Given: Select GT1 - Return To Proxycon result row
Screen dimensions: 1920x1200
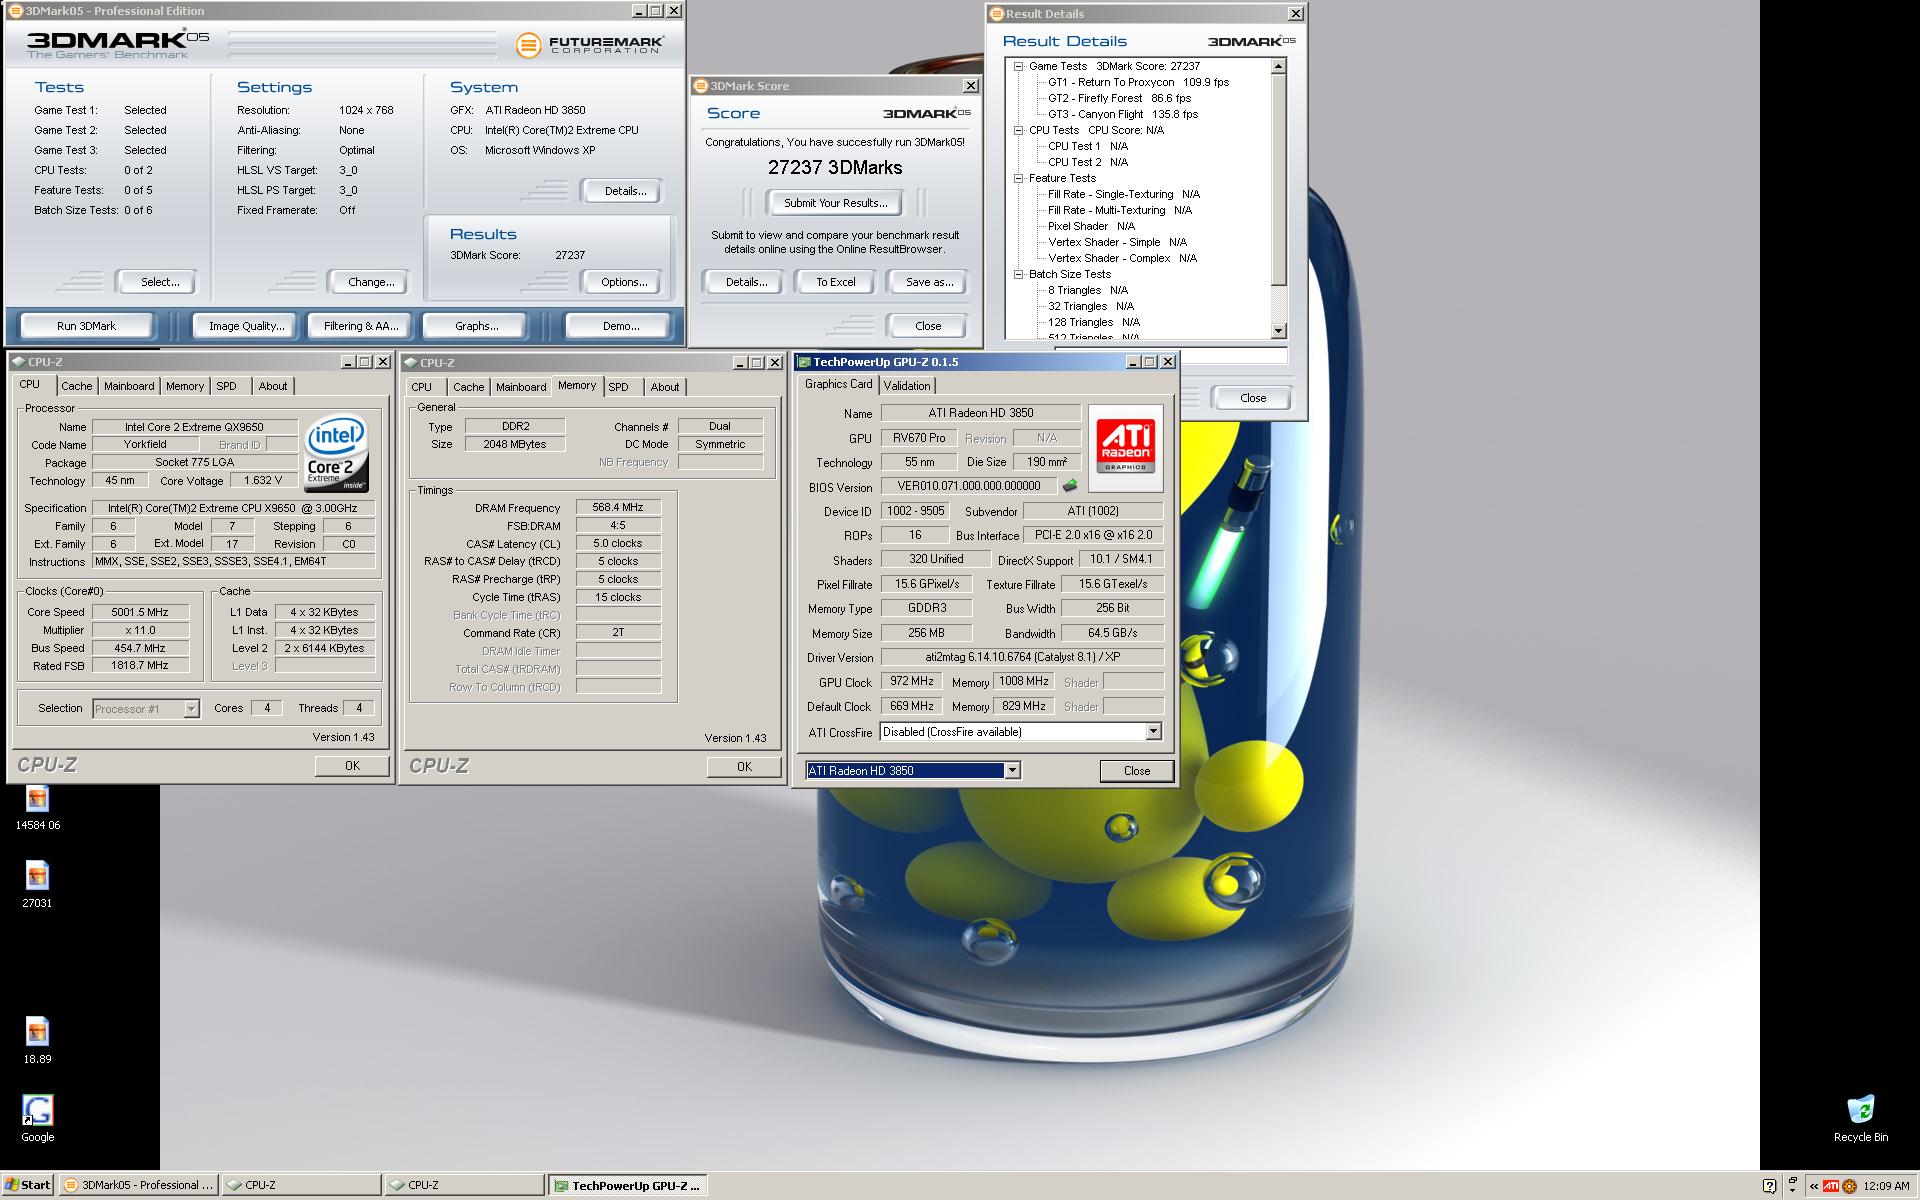Looking at the screenshot, I should [x=1138, y=82].
